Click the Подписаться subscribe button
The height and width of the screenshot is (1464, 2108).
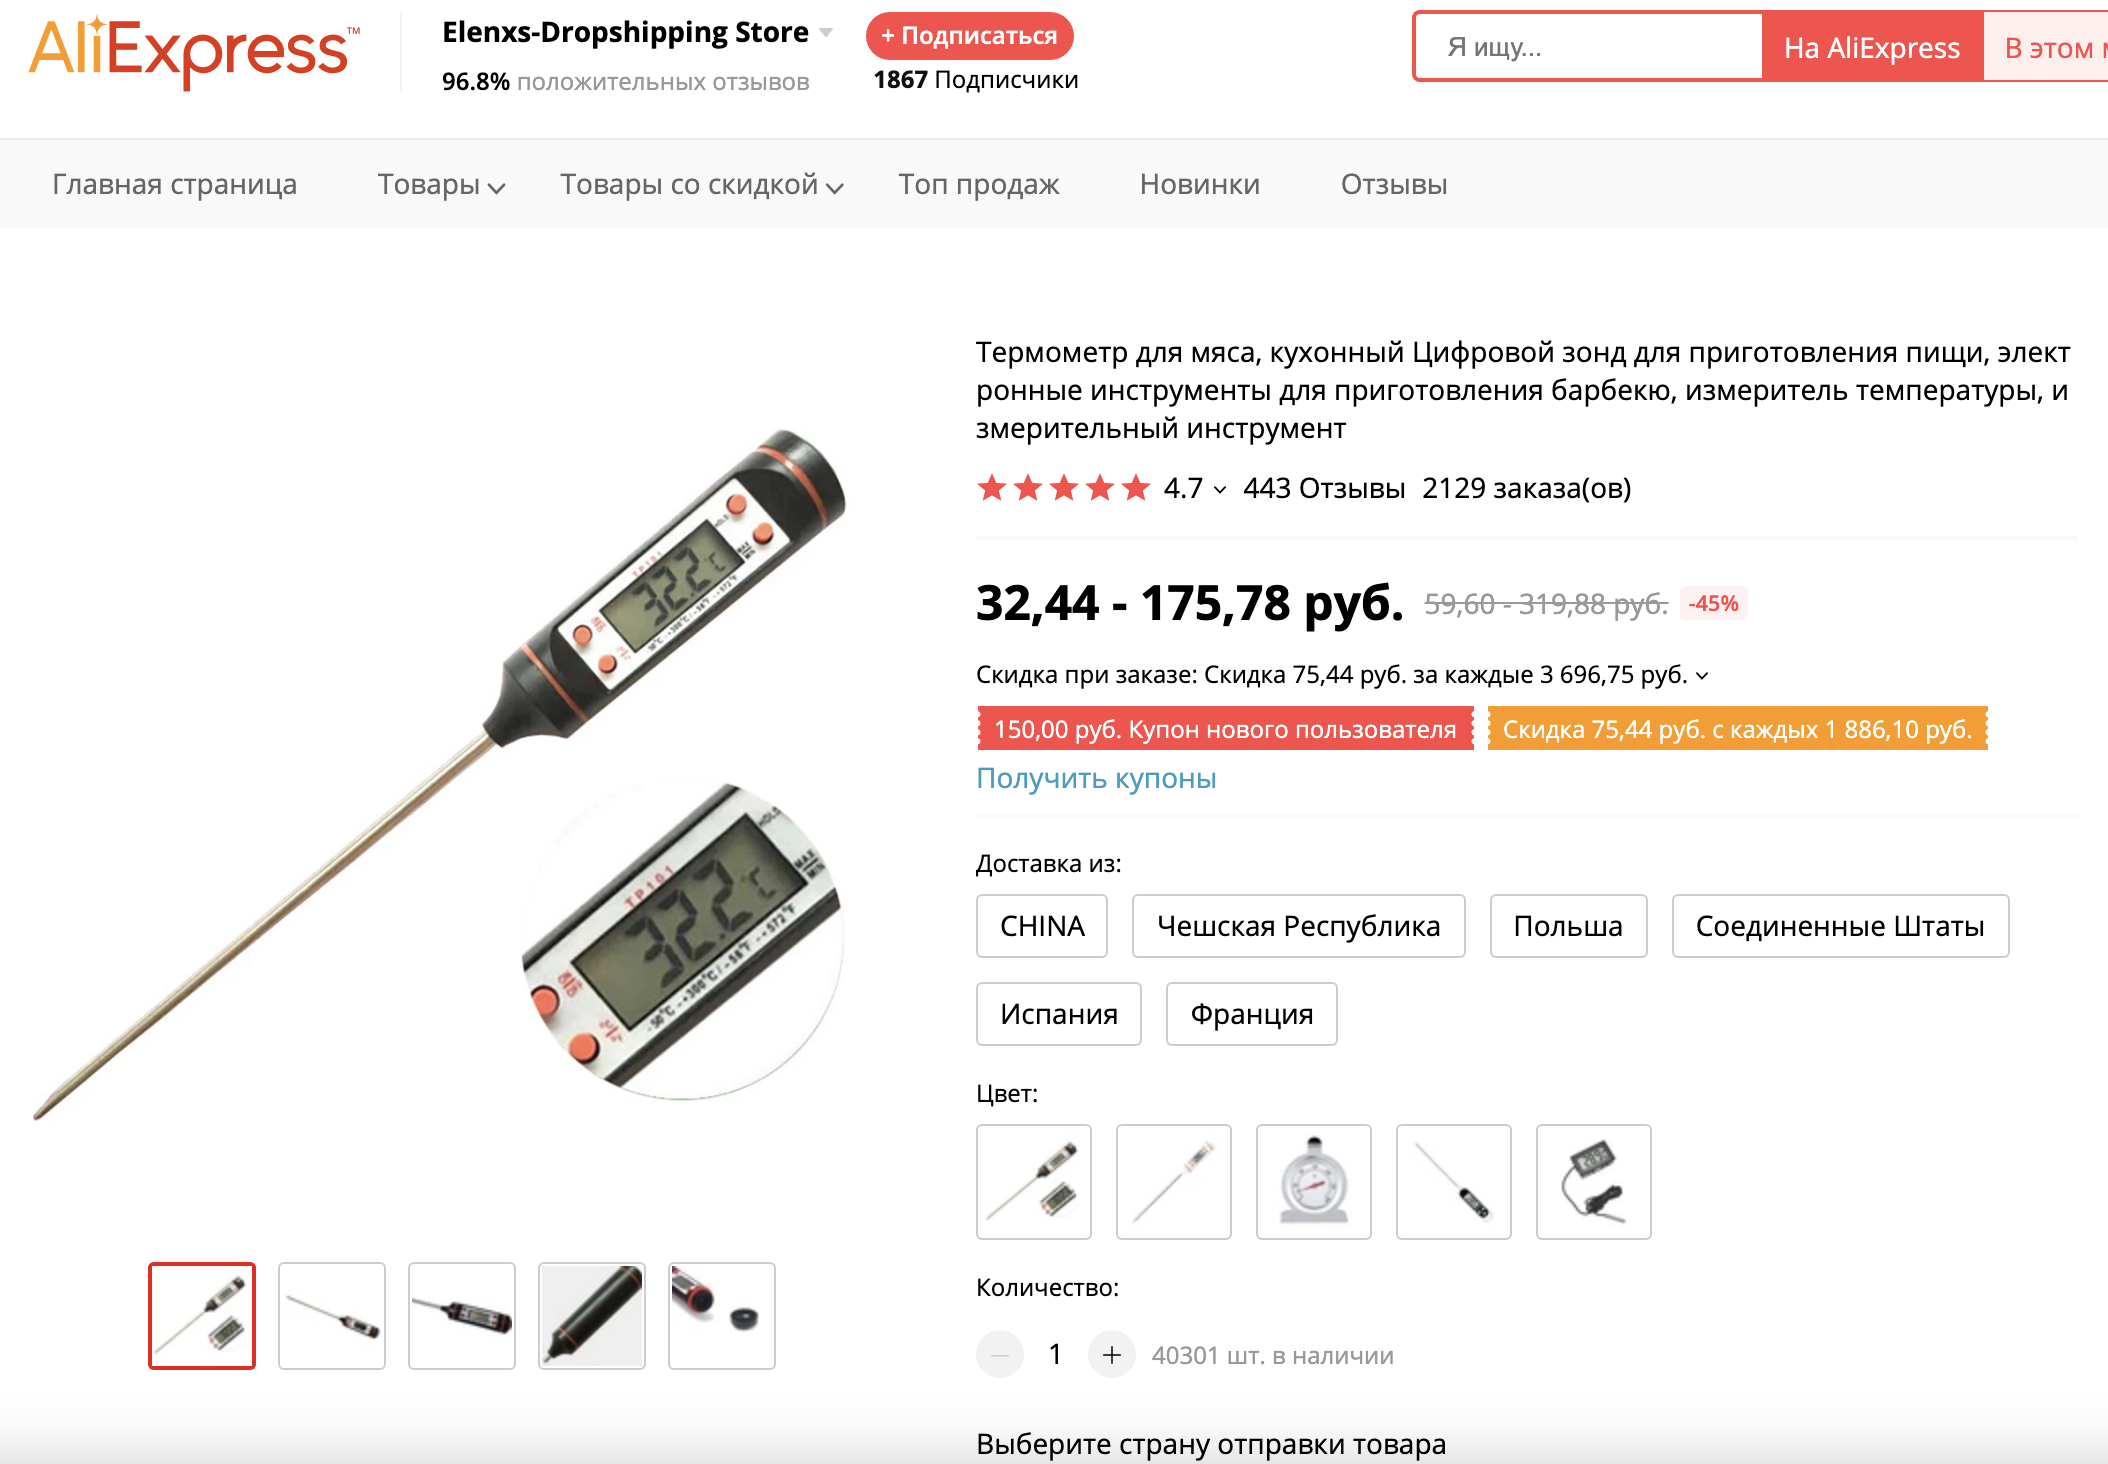969,36
